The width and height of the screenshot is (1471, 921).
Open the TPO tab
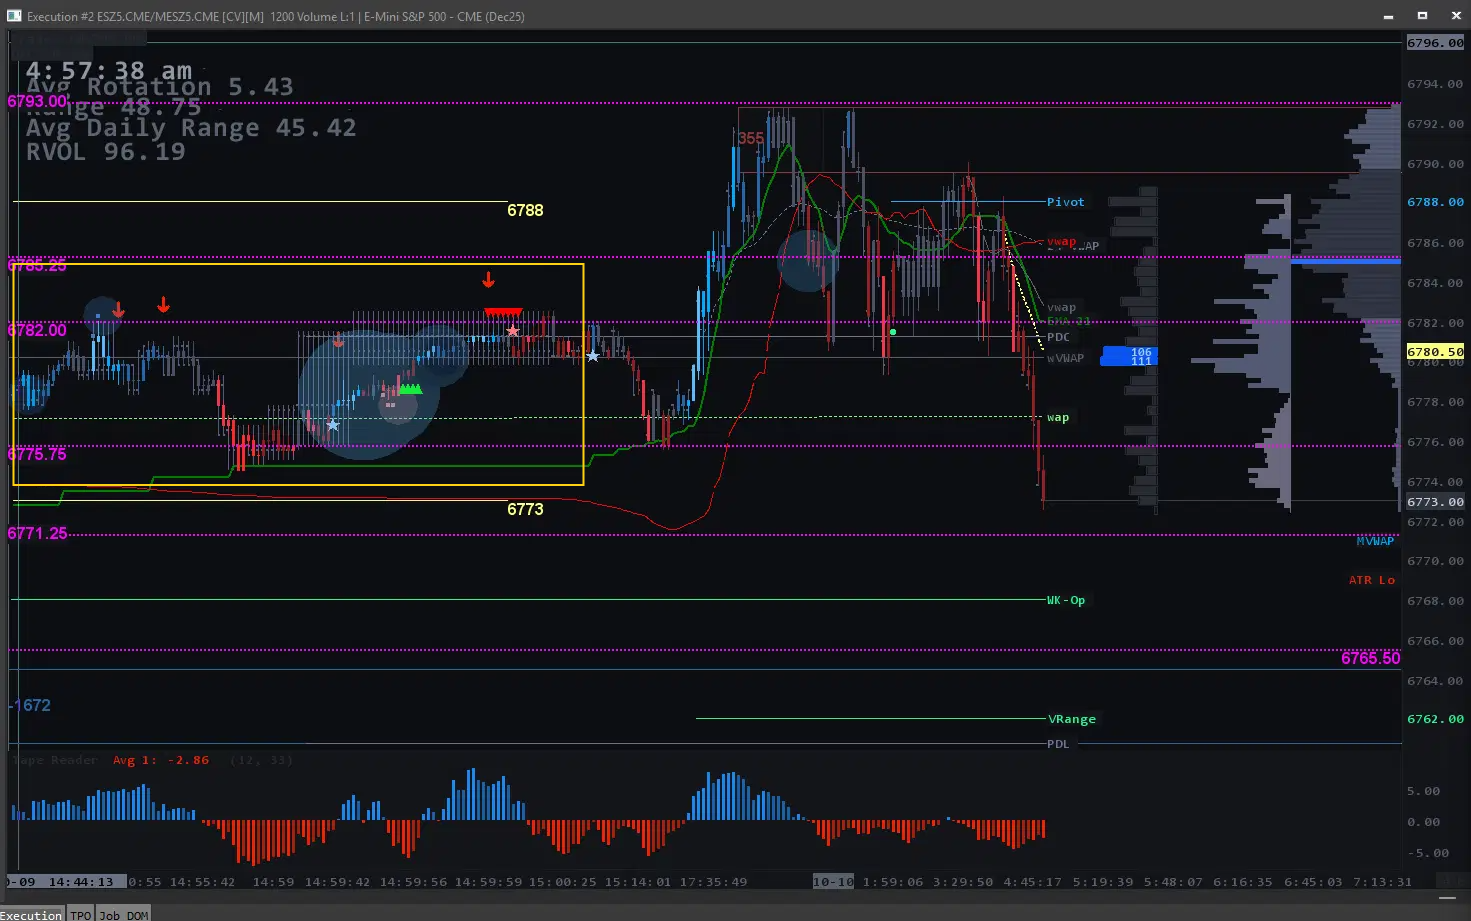[x=81, y=914]
